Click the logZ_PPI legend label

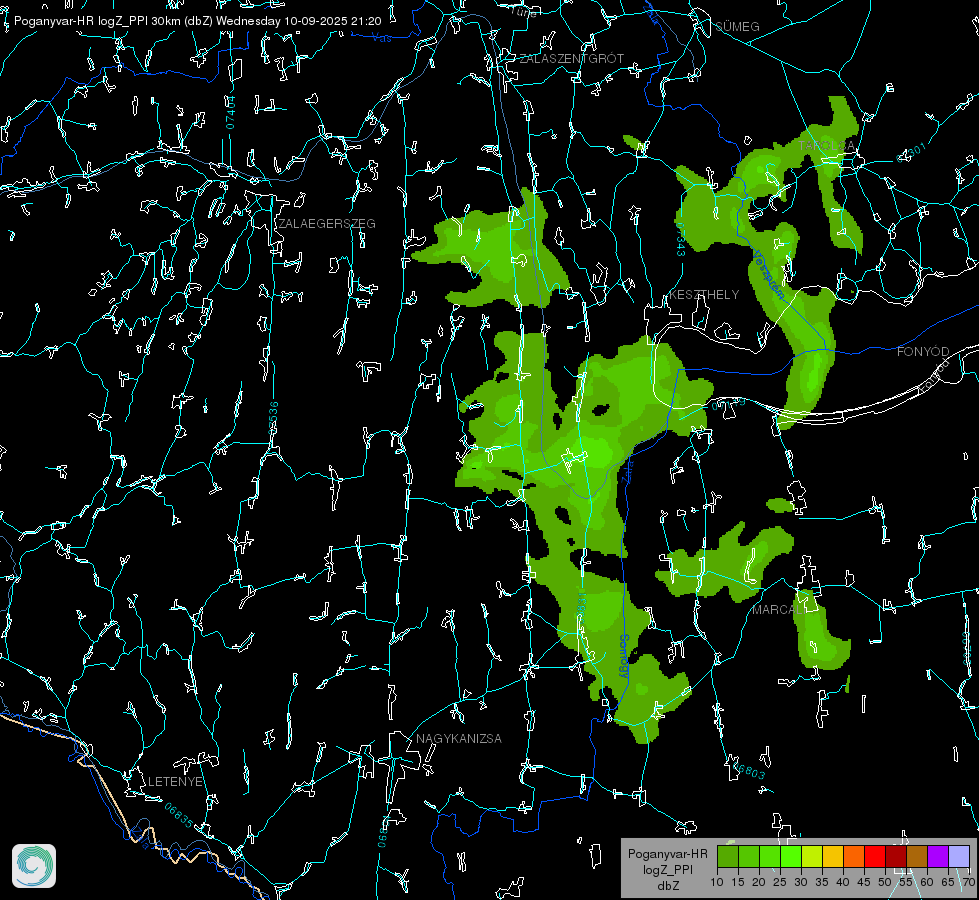pos(667,869)
